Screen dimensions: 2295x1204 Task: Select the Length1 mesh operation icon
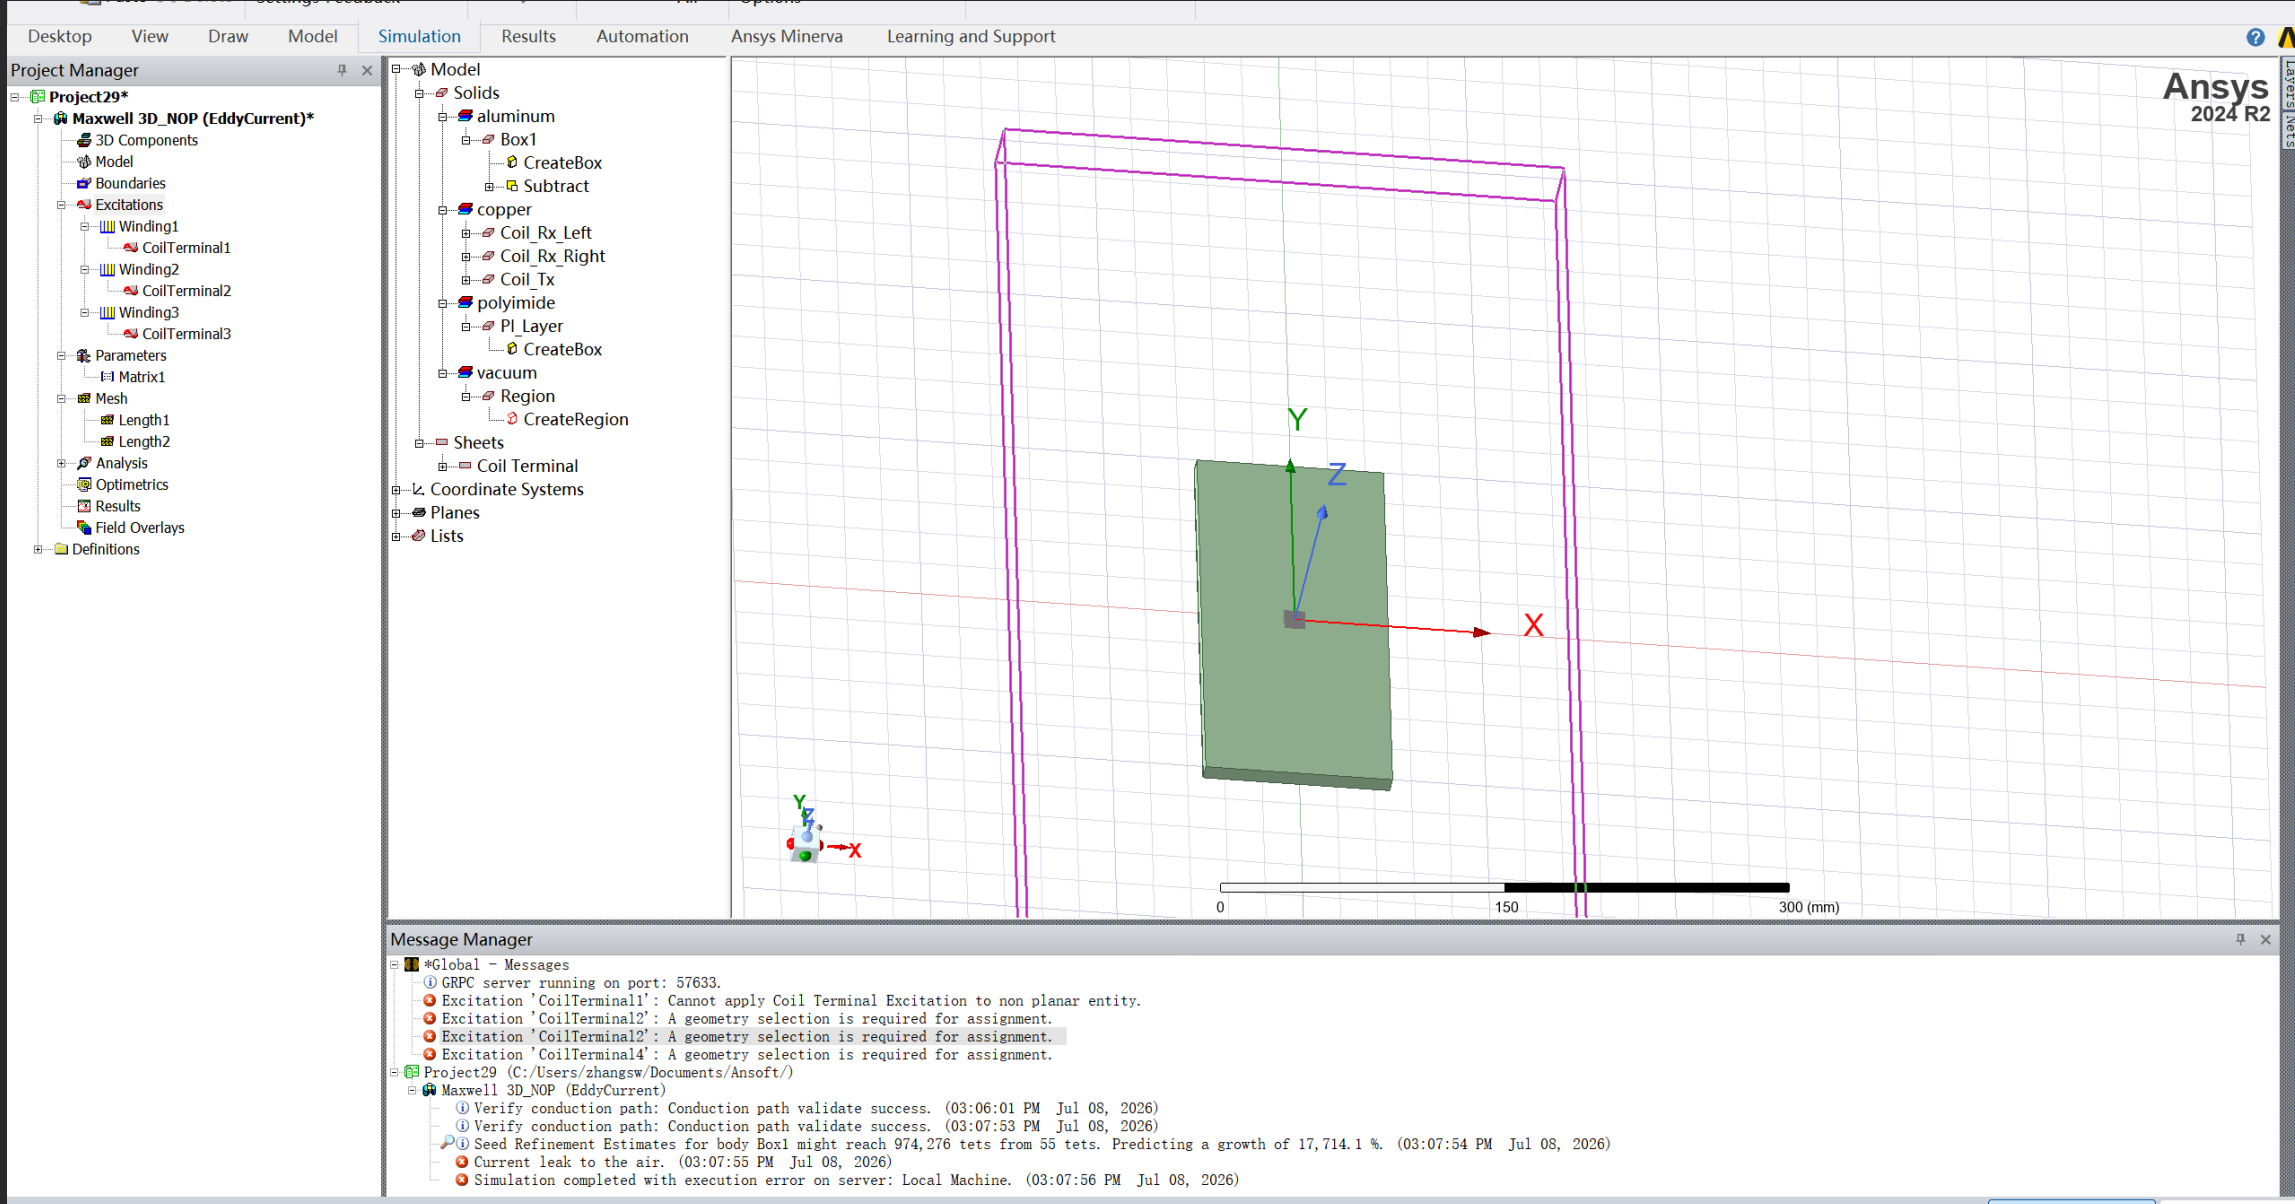click(x=107, y=420)
